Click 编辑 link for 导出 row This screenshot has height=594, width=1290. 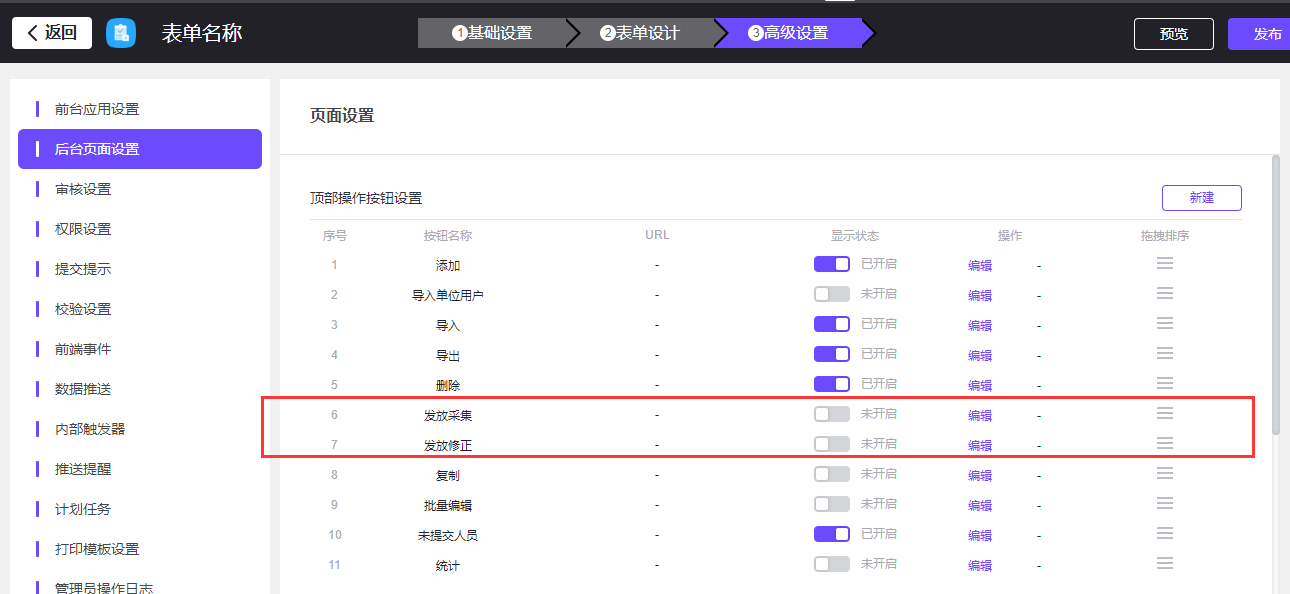(x=980, y=356)
